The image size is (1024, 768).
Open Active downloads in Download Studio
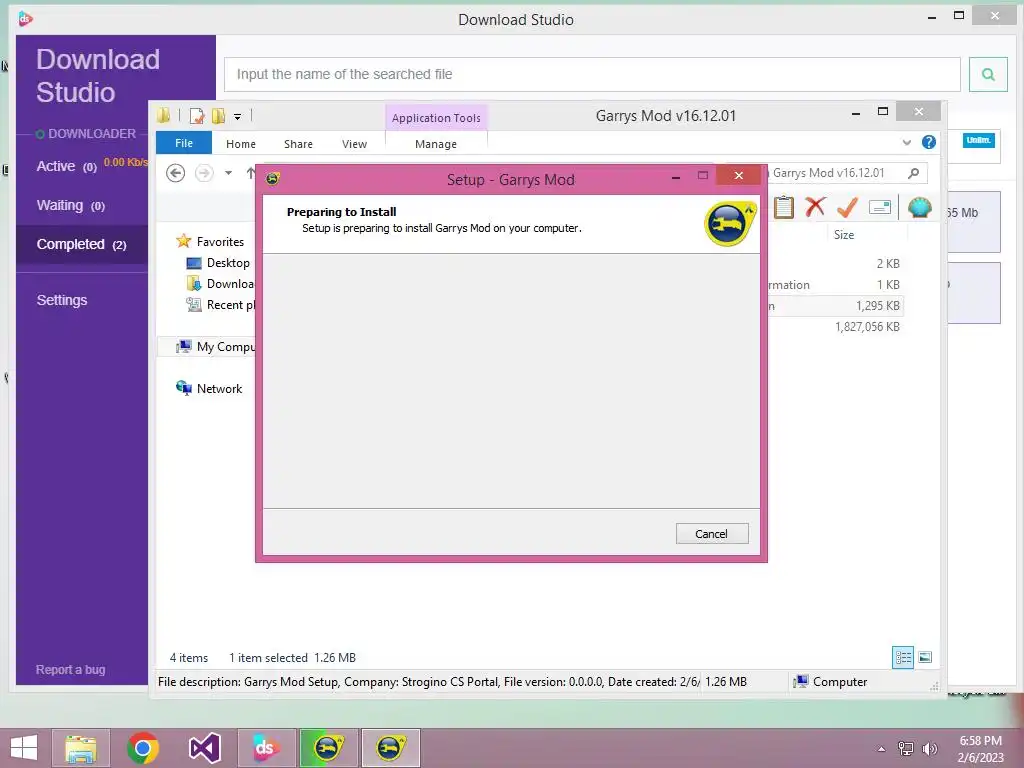(67, 167)
